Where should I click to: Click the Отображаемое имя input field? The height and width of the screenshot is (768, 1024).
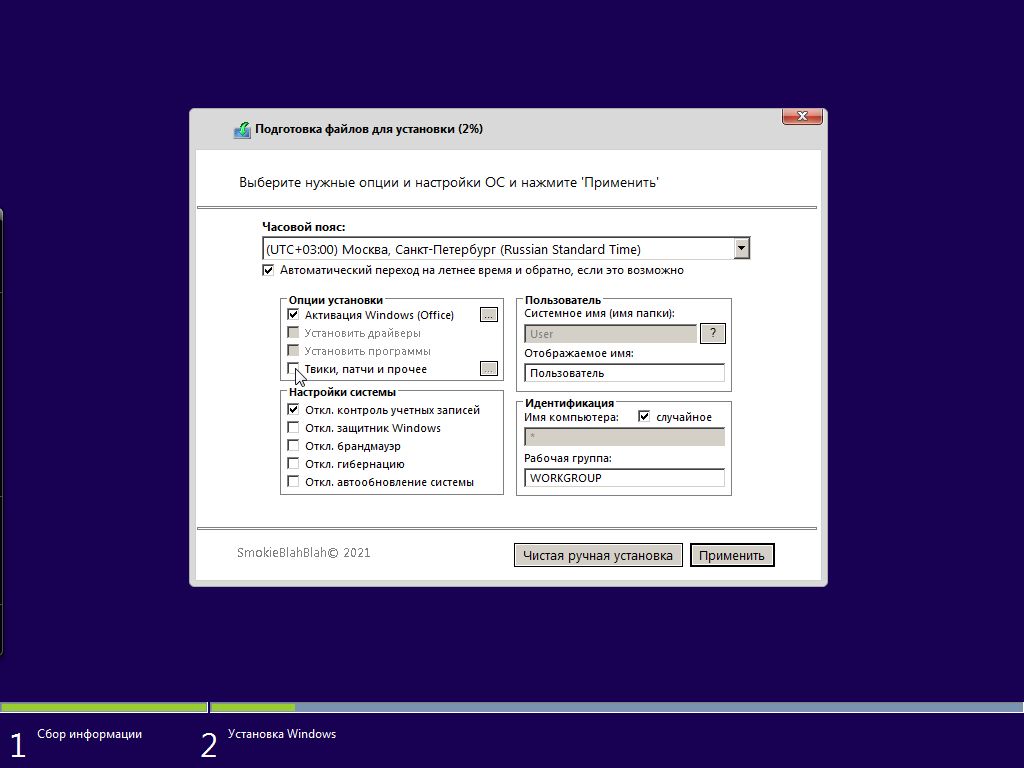point(624,373)
